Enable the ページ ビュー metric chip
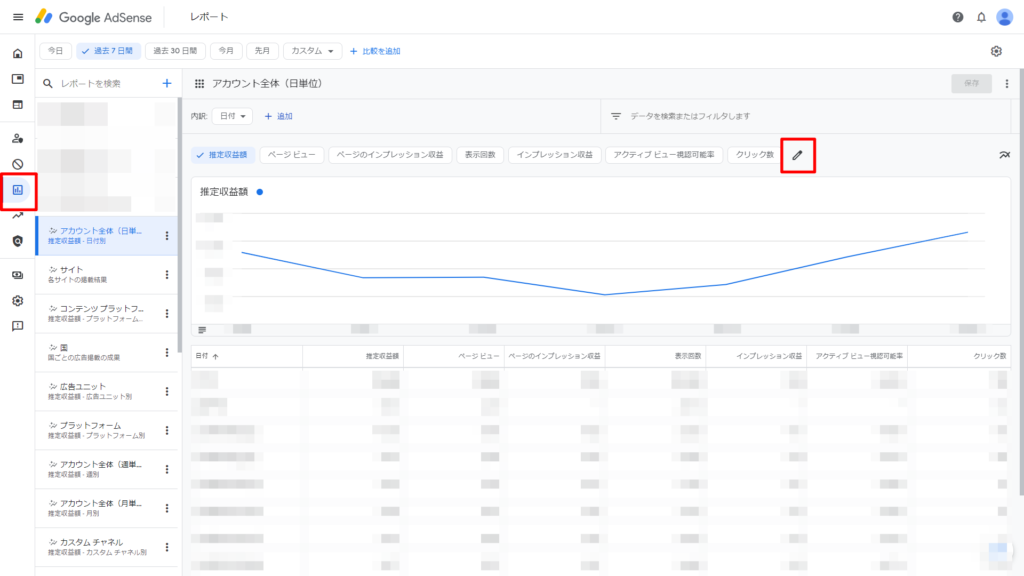Screen dimensions: 1024x576 [x=291, y=155]
